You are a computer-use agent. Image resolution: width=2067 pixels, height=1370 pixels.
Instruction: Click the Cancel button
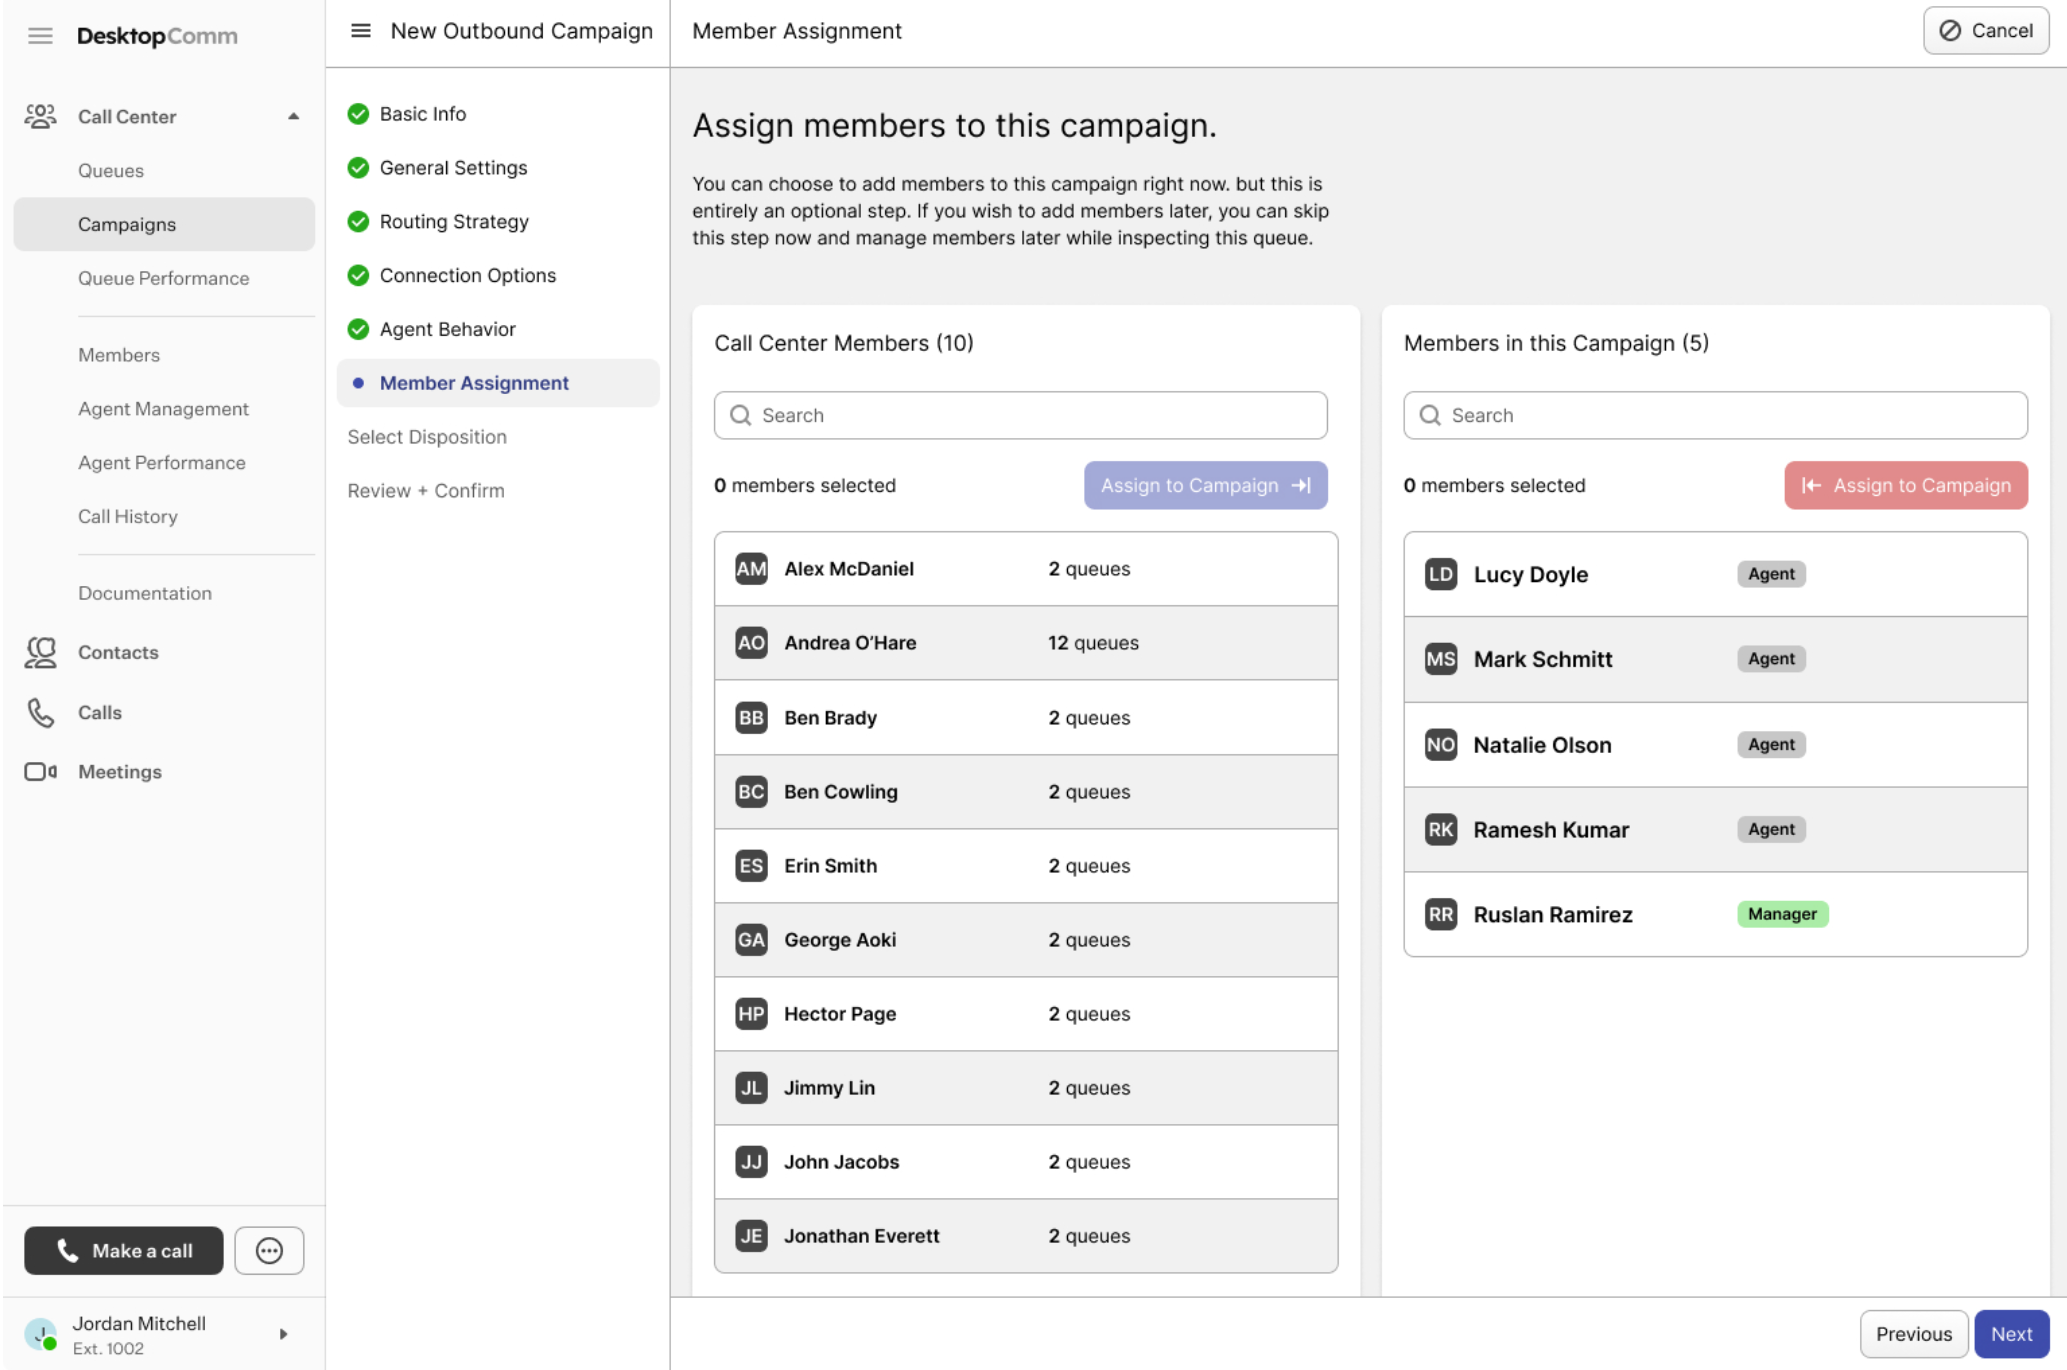[x=1985, y=31]
